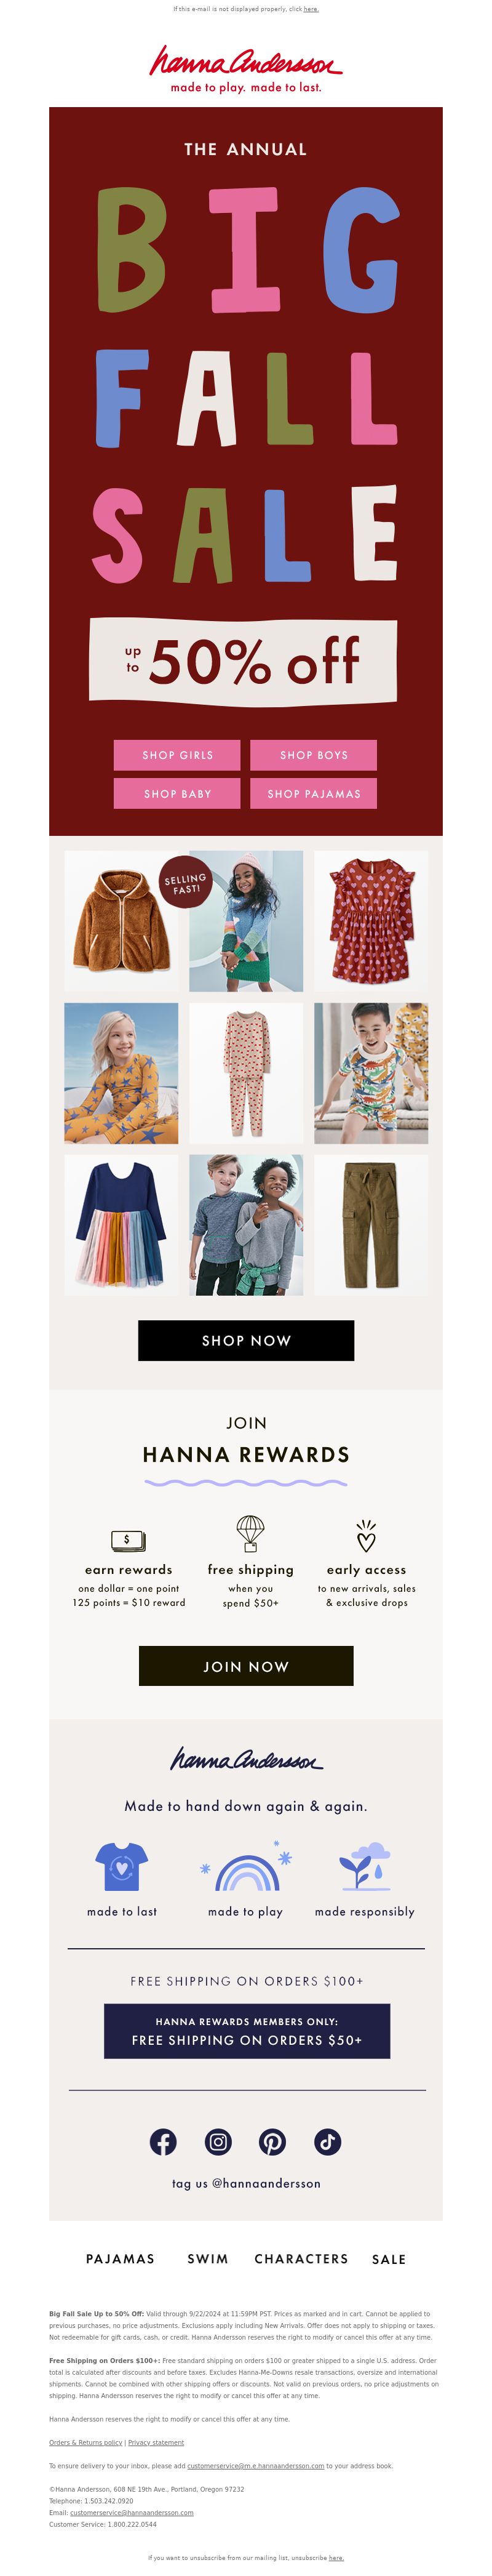
Task: Open the brown sherpa hoodie product image
Action: click(121, 921)
